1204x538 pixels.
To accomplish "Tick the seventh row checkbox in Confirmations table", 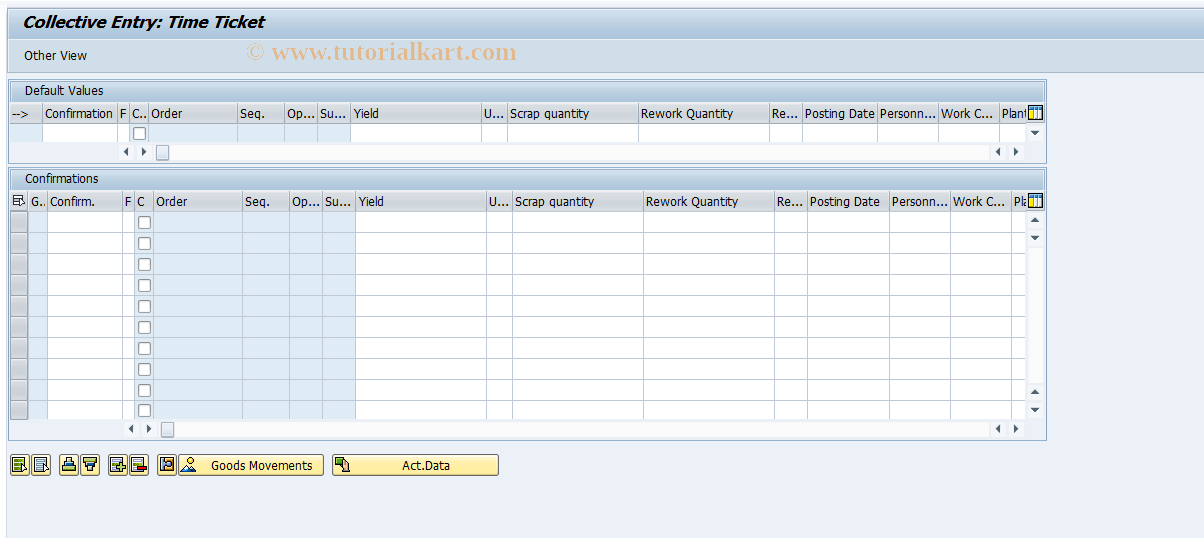I will (x=145, y=348).
